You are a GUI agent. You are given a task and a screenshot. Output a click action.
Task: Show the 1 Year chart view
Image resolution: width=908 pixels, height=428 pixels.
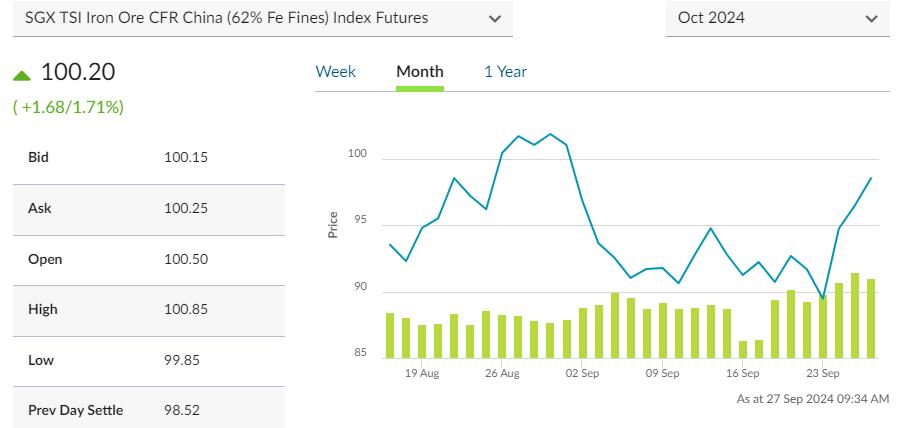(505, 72)
